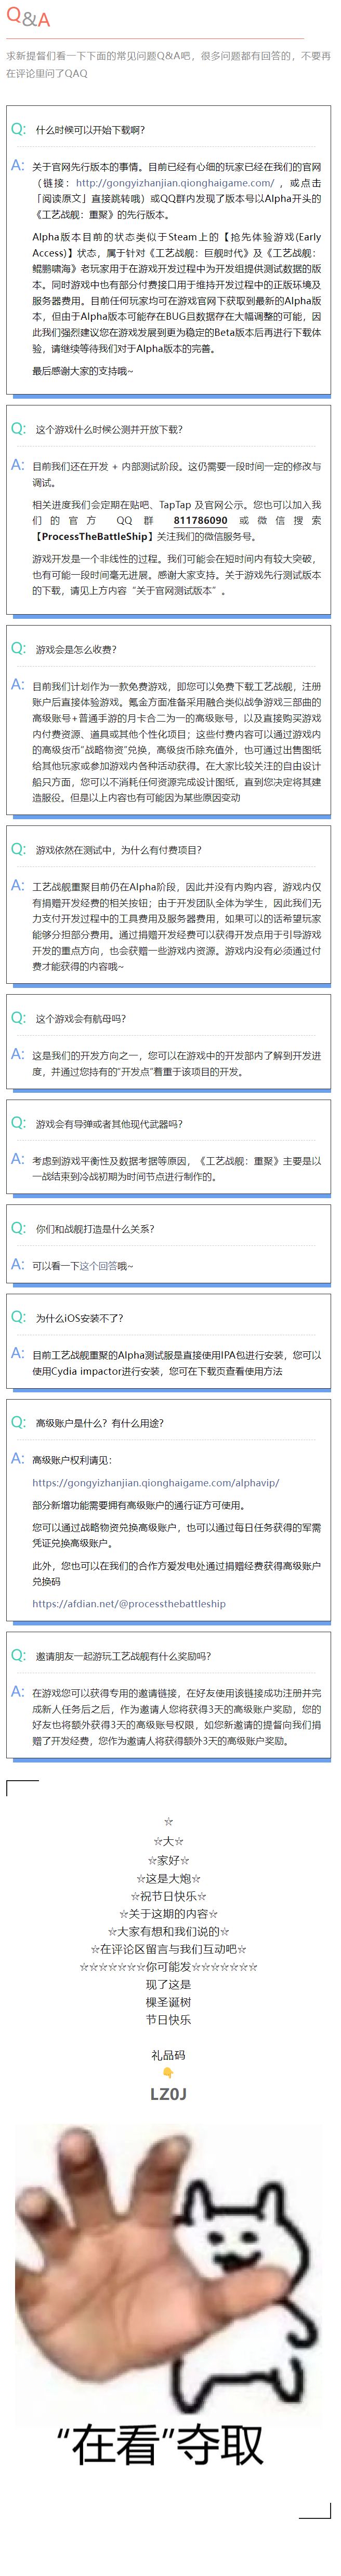Click the QQ group number 811786090
The width and height of the screenshot is (341, 2576).
click(x=200, y=521)
